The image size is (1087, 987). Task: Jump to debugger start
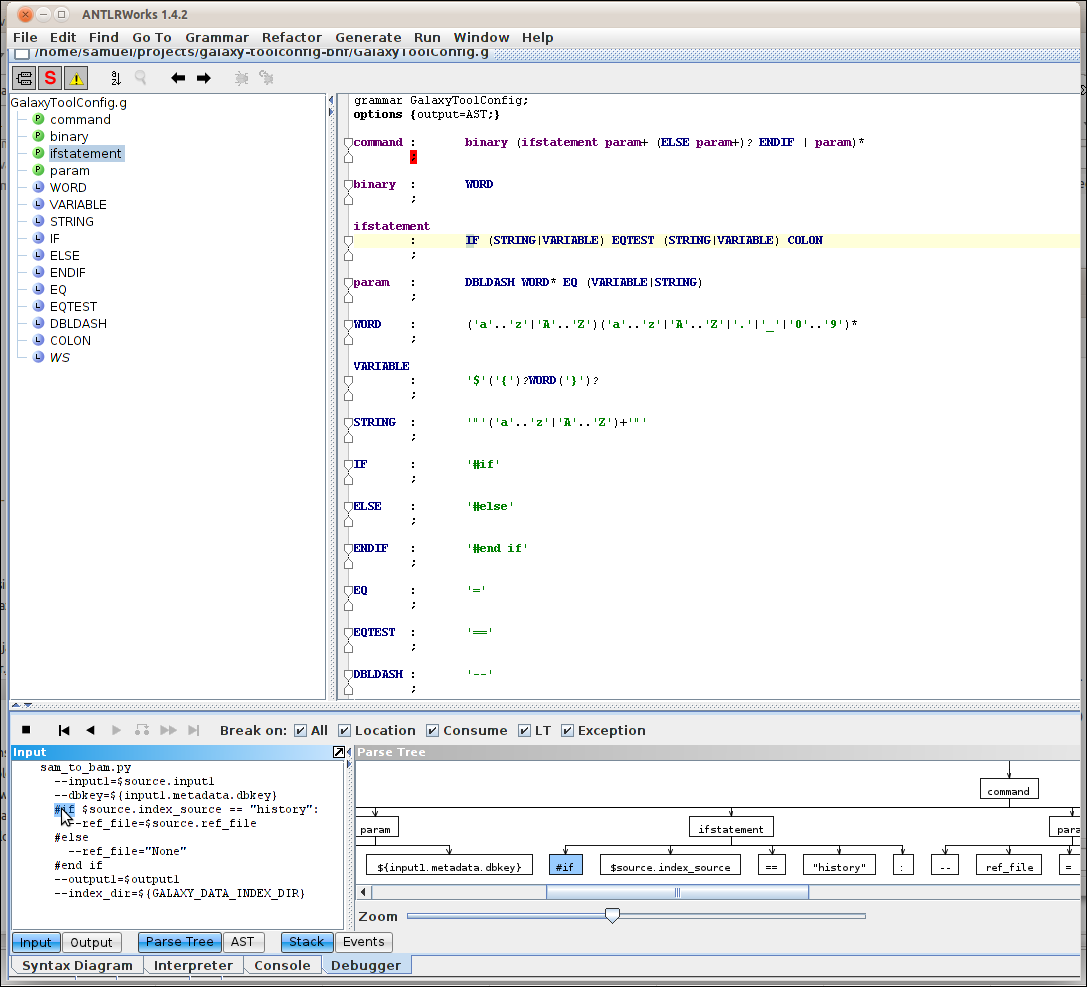(64, 730)
